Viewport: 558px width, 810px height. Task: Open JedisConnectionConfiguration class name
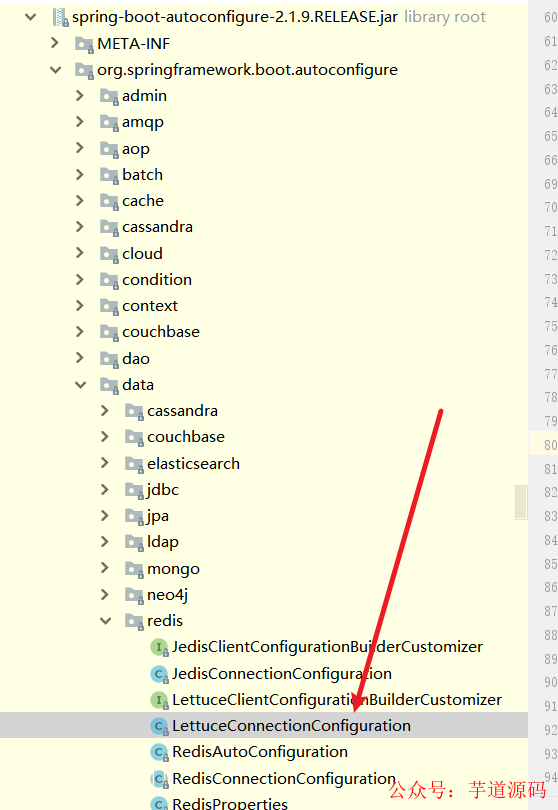pos(282,674)
